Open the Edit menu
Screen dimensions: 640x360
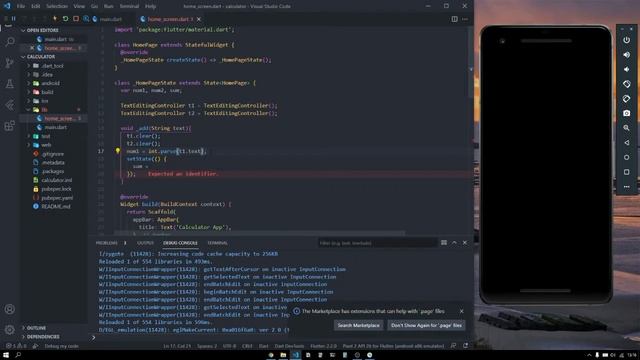click(x=36, y=6)
